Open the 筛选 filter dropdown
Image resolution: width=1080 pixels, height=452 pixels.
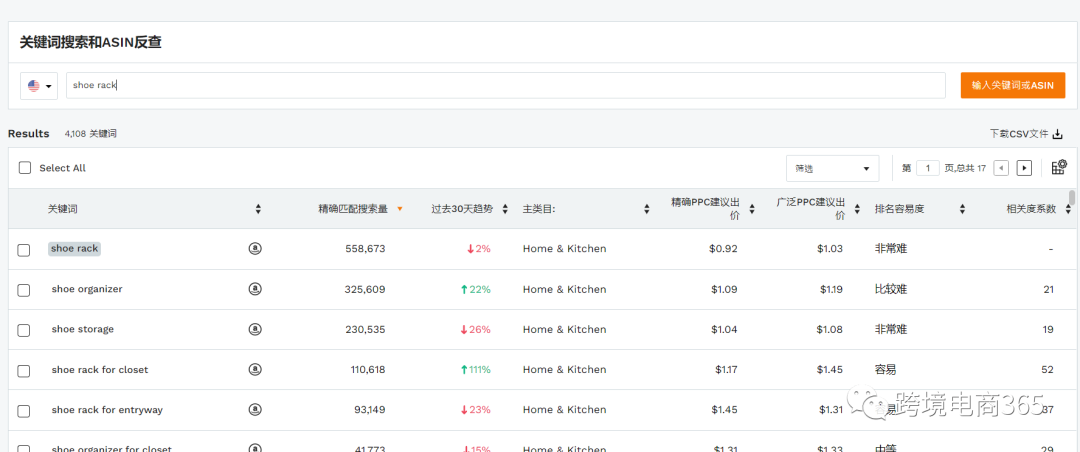[x=833, y=168]
